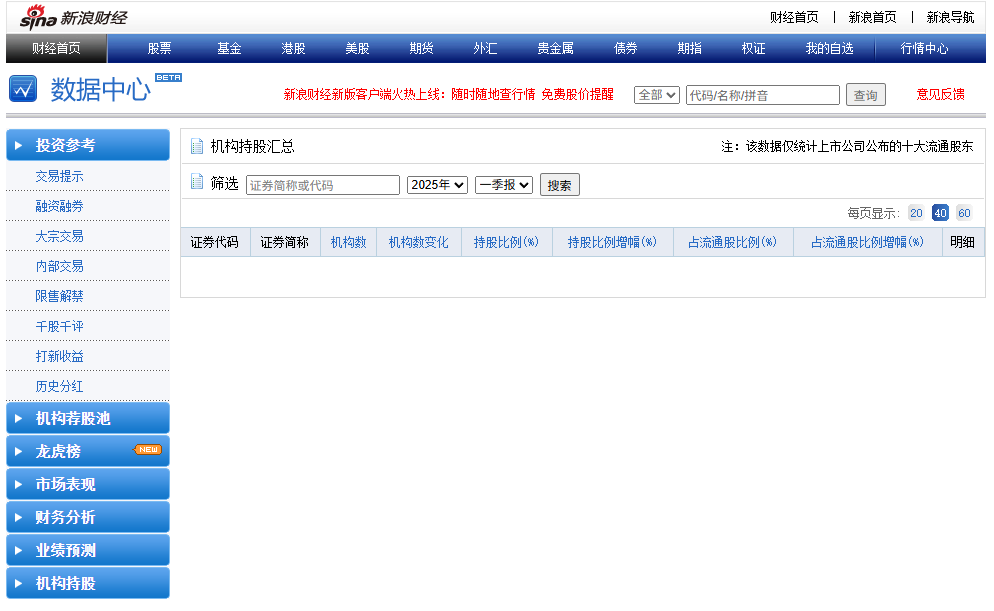Open the 基金 navigation tab
This screenshot has height=611, width=994.
click(x=229, y=48)
